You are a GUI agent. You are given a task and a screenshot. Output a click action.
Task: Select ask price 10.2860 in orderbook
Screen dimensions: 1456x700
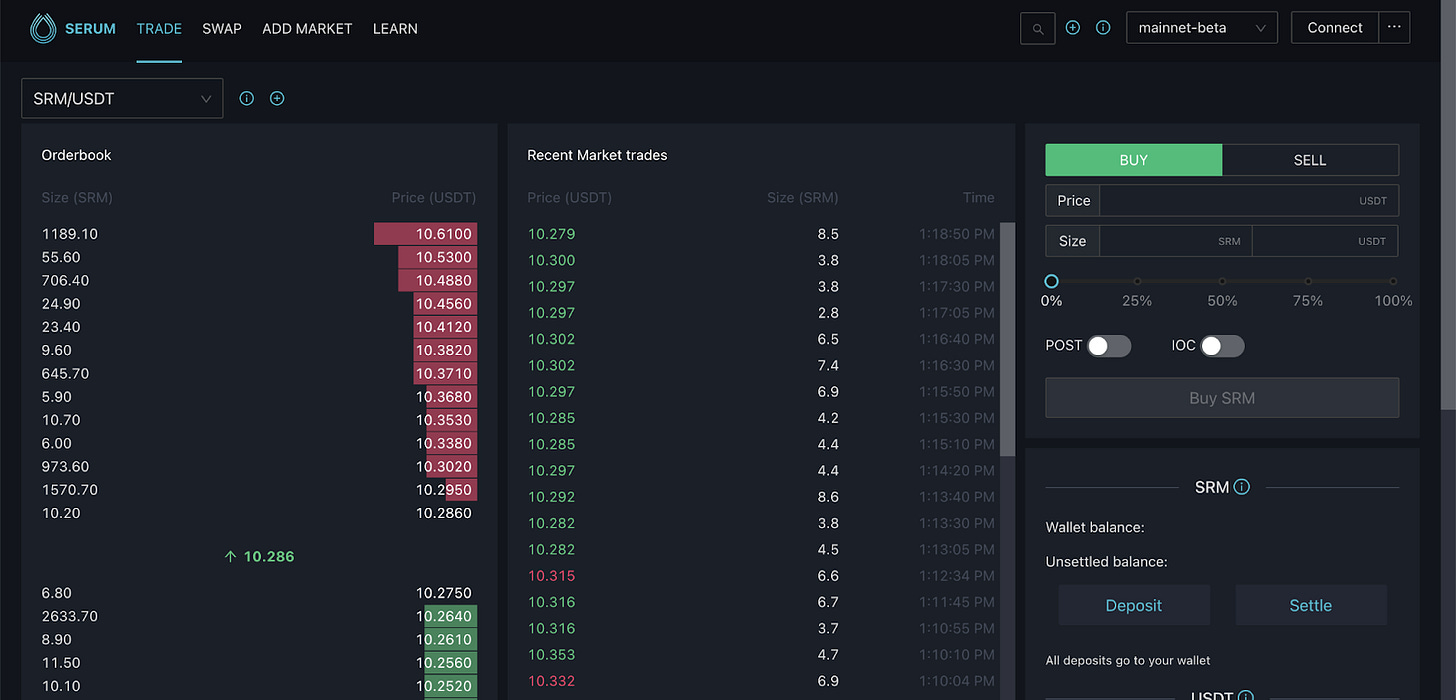[444, 513]
